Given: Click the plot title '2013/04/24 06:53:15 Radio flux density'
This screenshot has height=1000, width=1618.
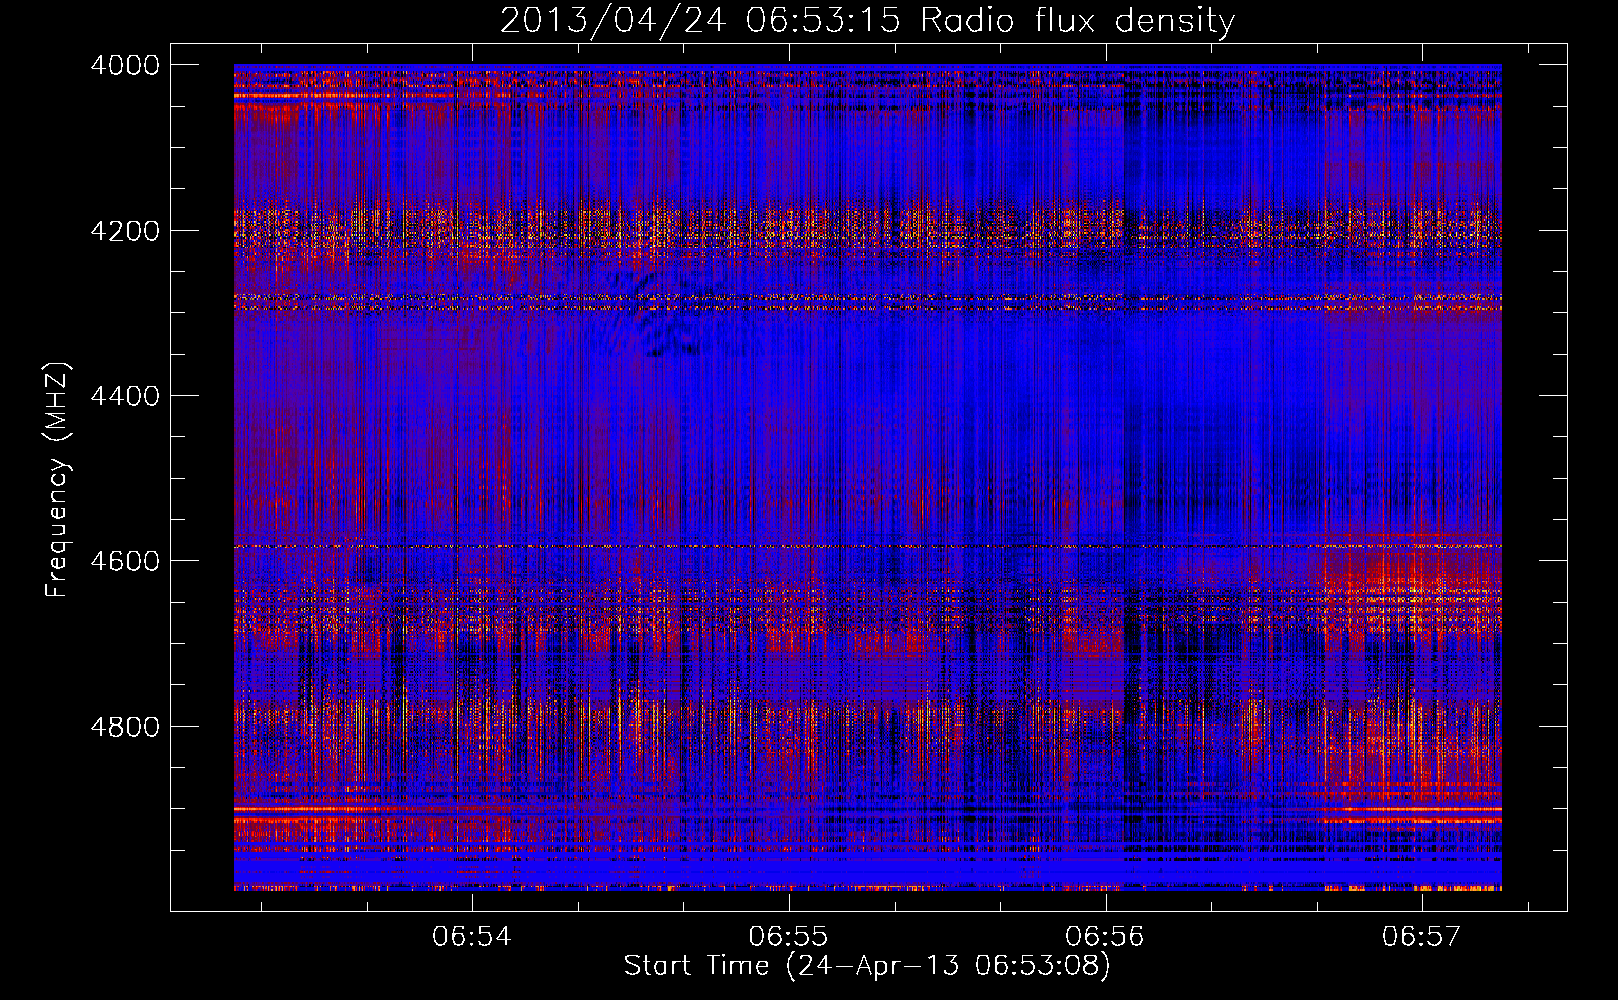Looking at the screenshot, I should click(867, 20).
